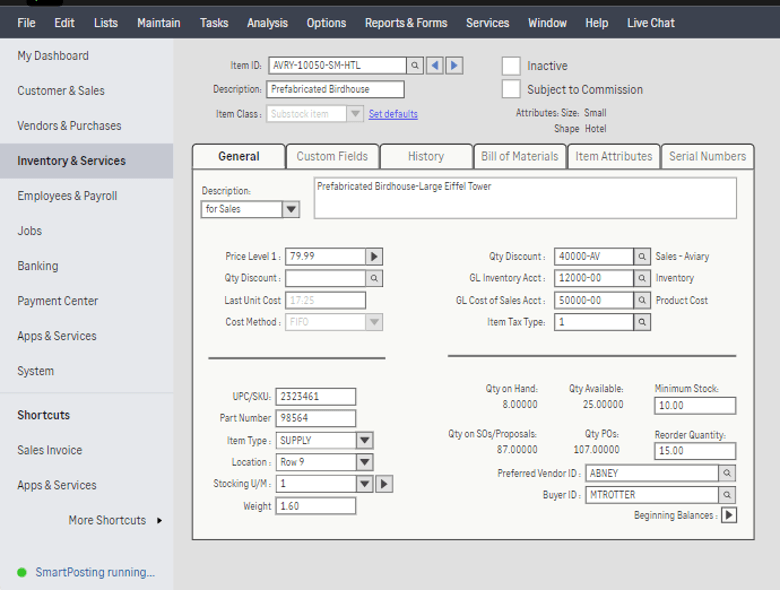Screen dimensions: 780x590
Task: Open the Maintain menu
Action: click(x=159, y=23)
